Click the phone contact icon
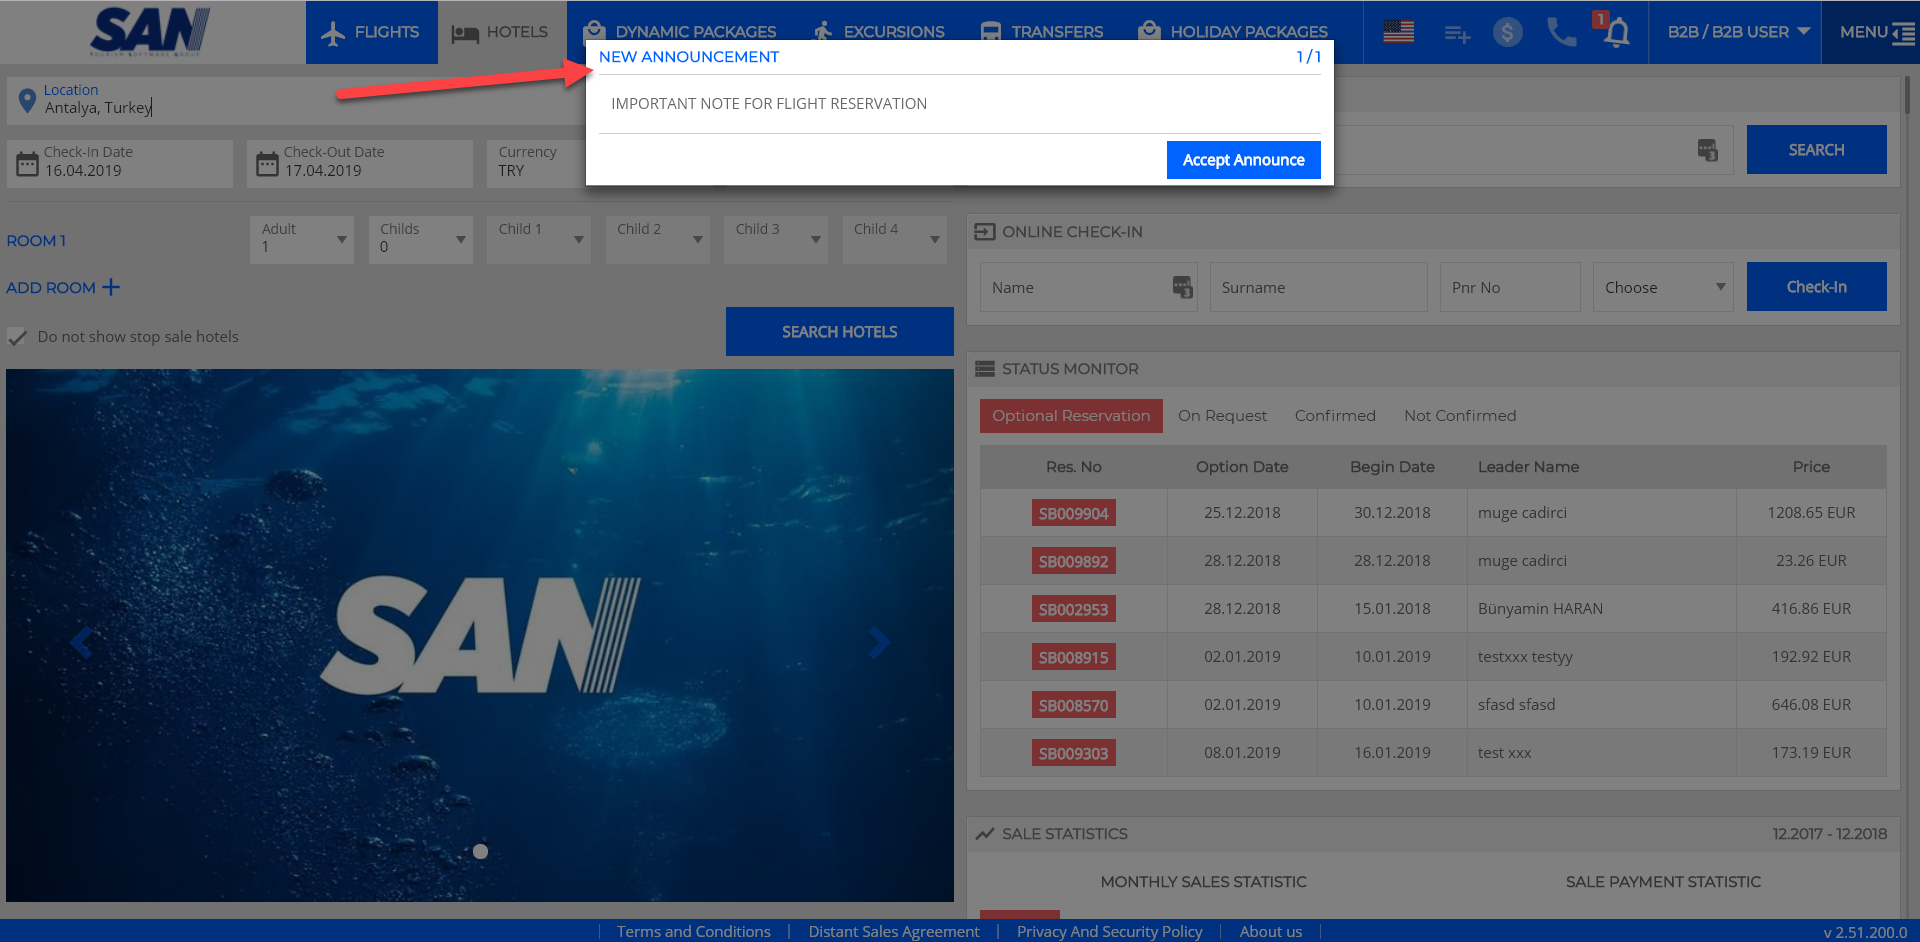Image resolution: width=1920 pixels, height=942 pixels. click(x=1561, y=32)
